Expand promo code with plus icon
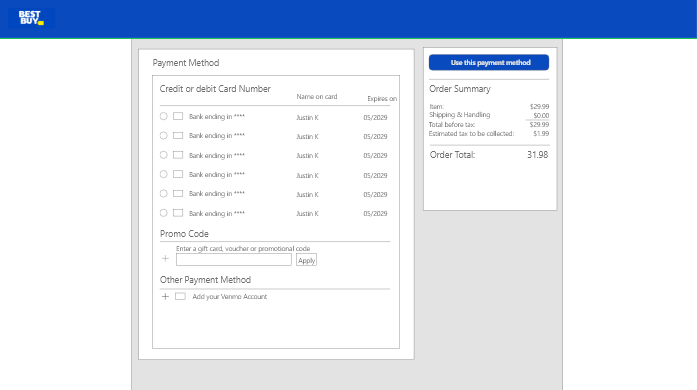Screen dimensions: 697x390 pyautogui.click(x=165, y=258)
